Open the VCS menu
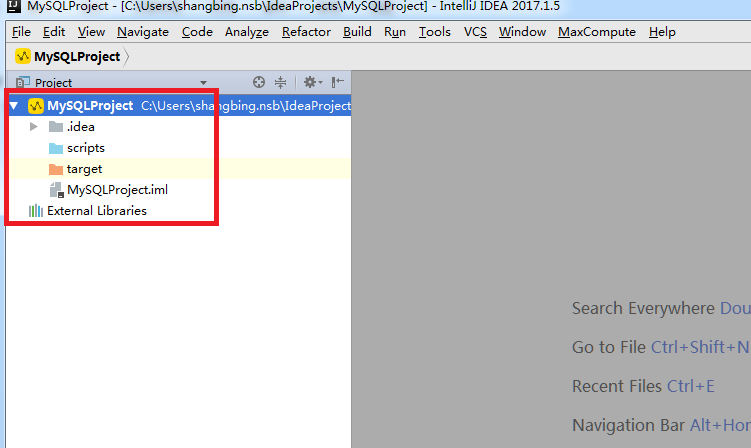This screenshot has height=448, width=751. (x=475, y=32)
